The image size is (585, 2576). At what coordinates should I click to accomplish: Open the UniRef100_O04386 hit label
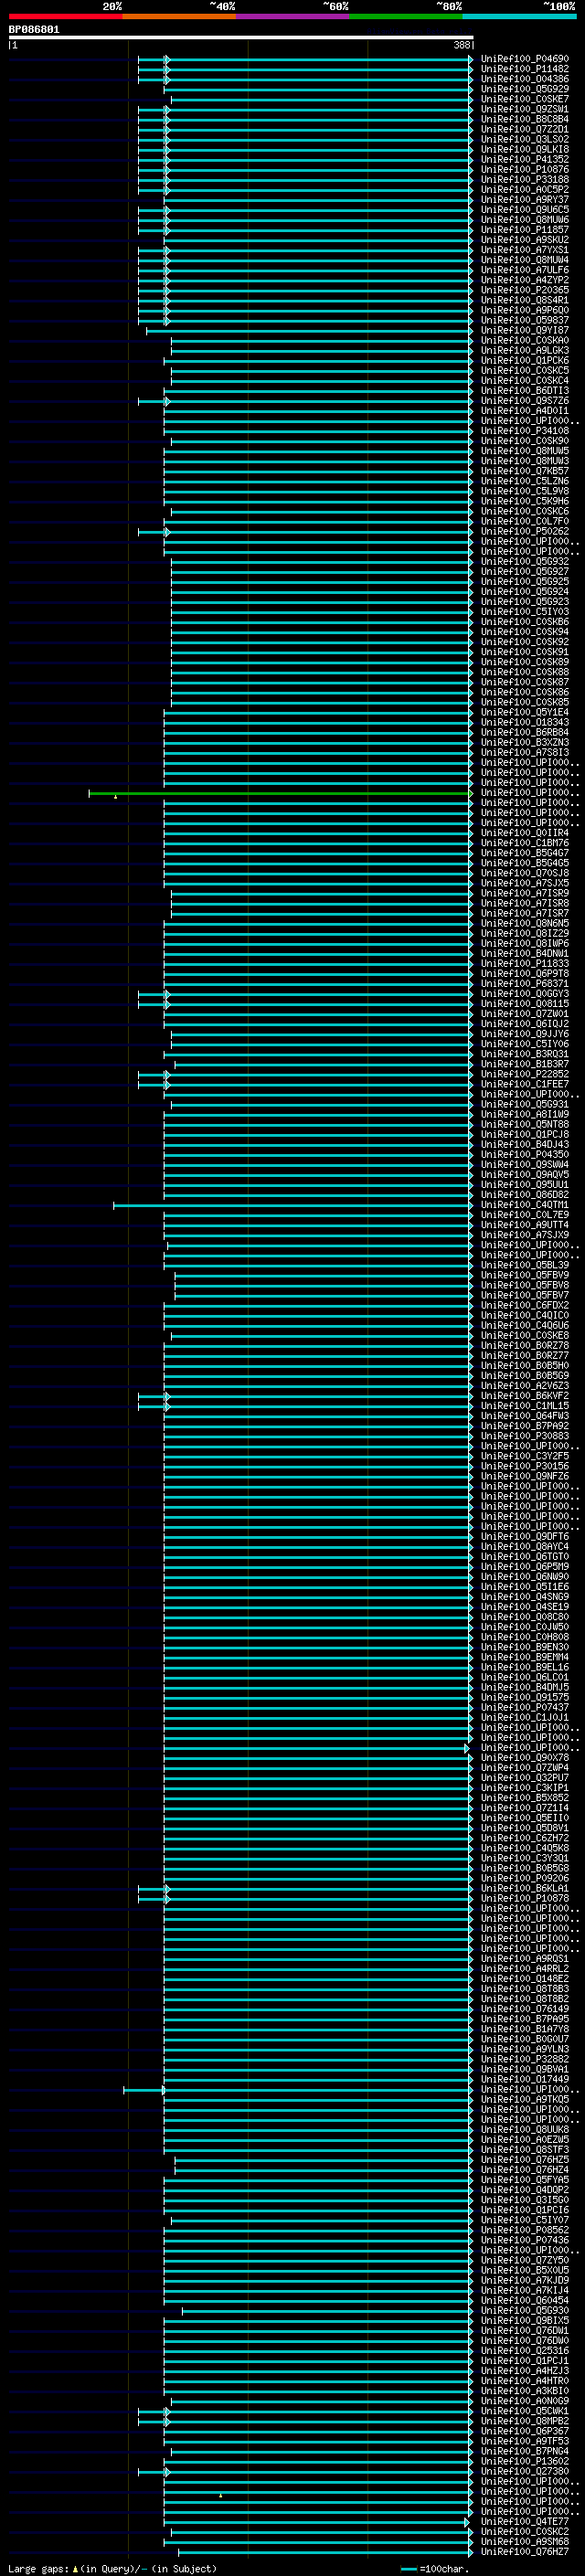[x=525, y=79]
